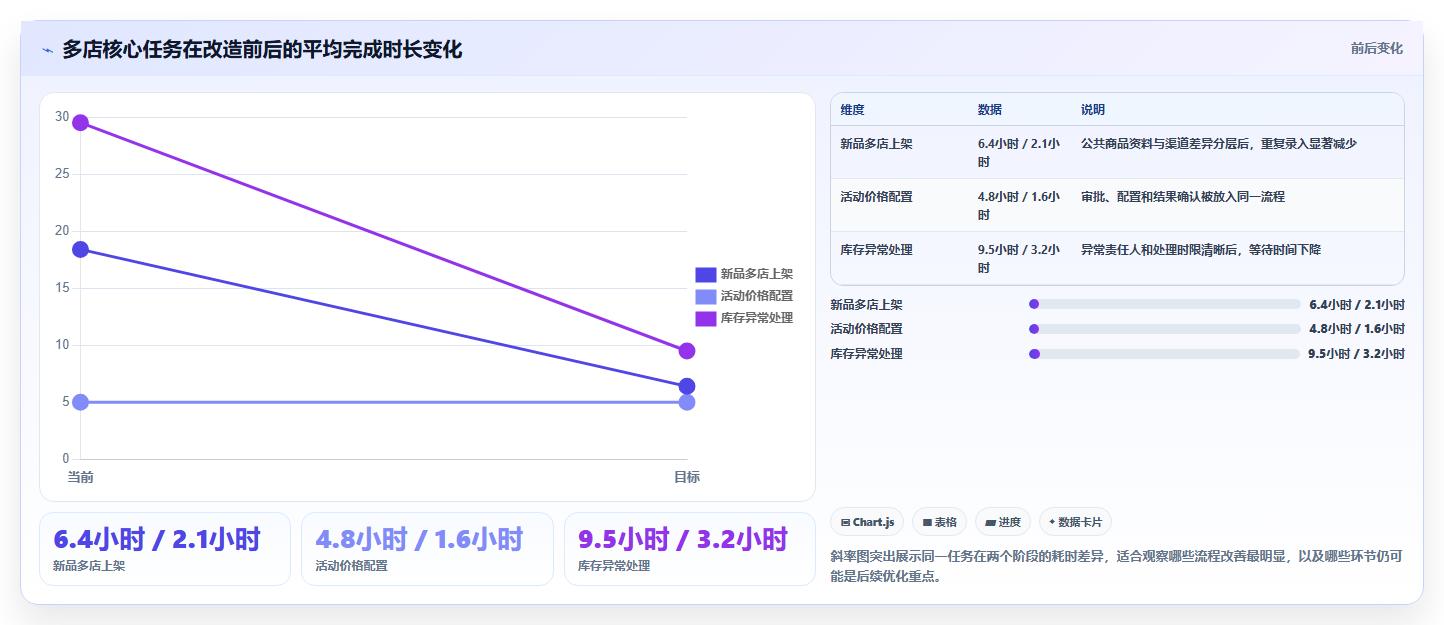Click the 目标 point of 活动价格配置 line
1444x625 pixels.
[x=687, y=402]
